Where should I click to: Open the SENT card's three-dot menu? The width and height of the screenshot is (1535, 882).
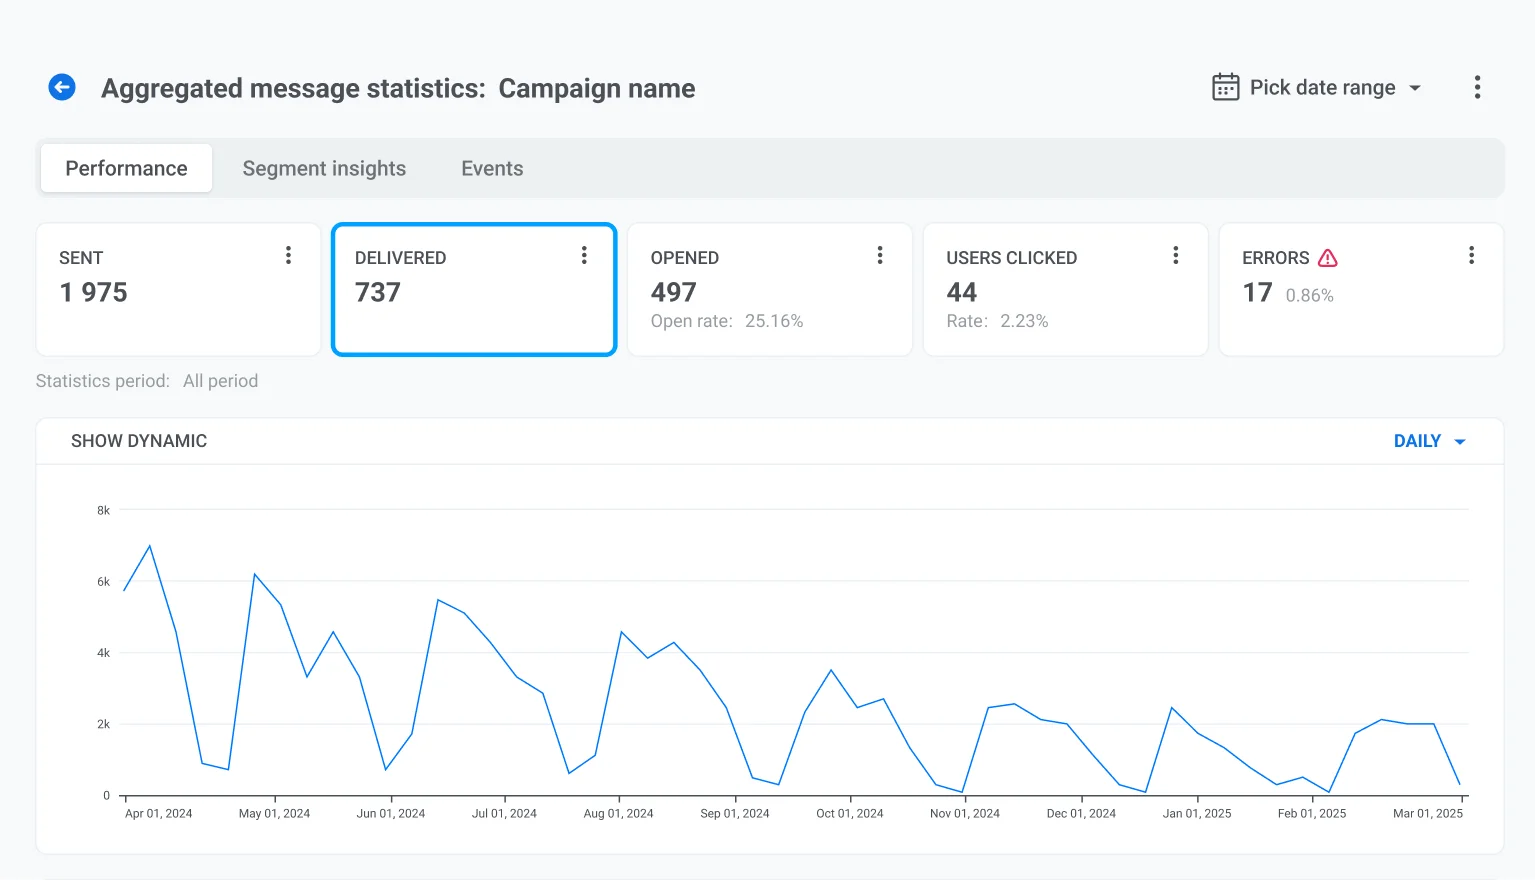click(288, 256)
